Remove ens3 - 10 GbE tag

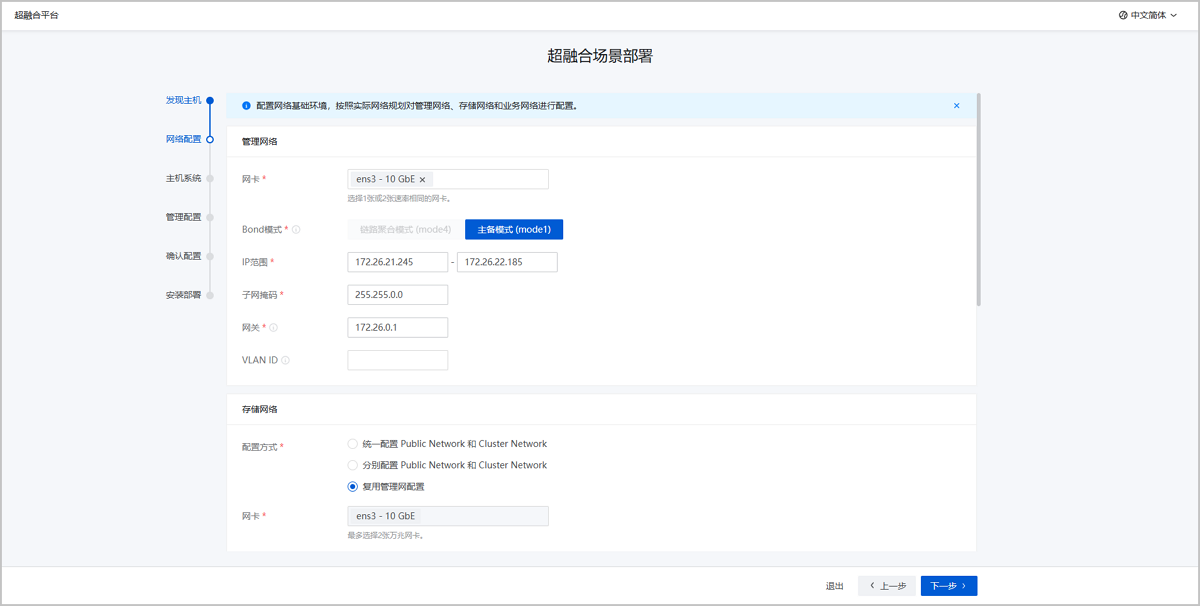click(x=422, y=180)
